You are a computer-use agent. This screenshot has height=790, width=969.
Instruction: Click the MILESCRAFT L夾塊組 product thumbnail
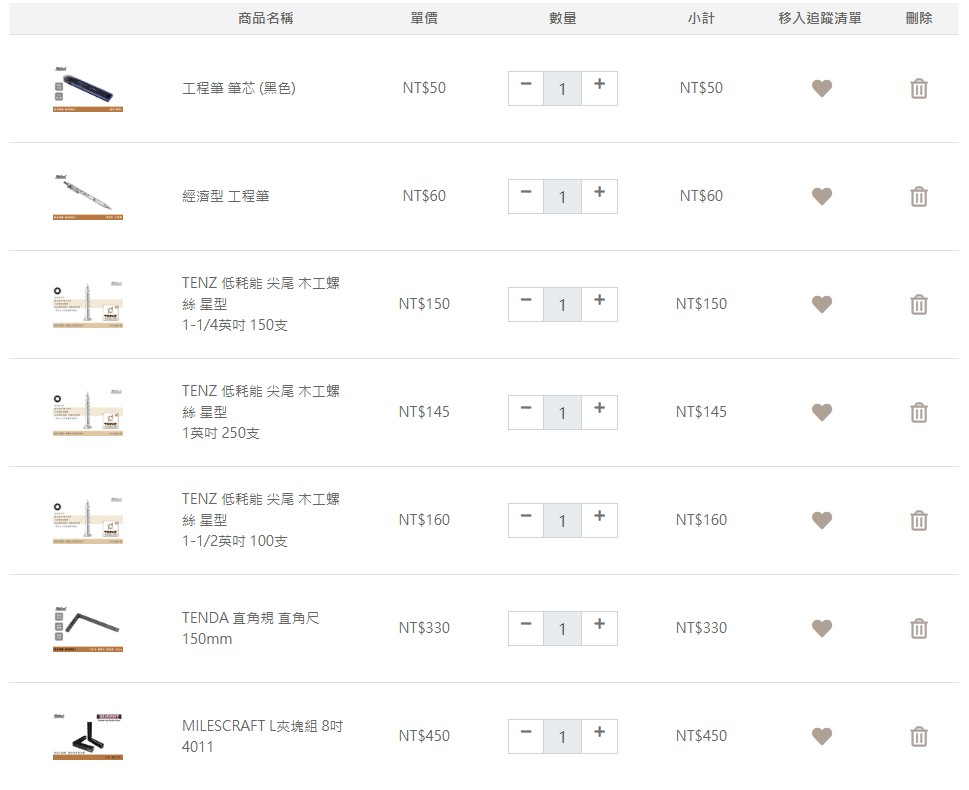tap(88, 736)
